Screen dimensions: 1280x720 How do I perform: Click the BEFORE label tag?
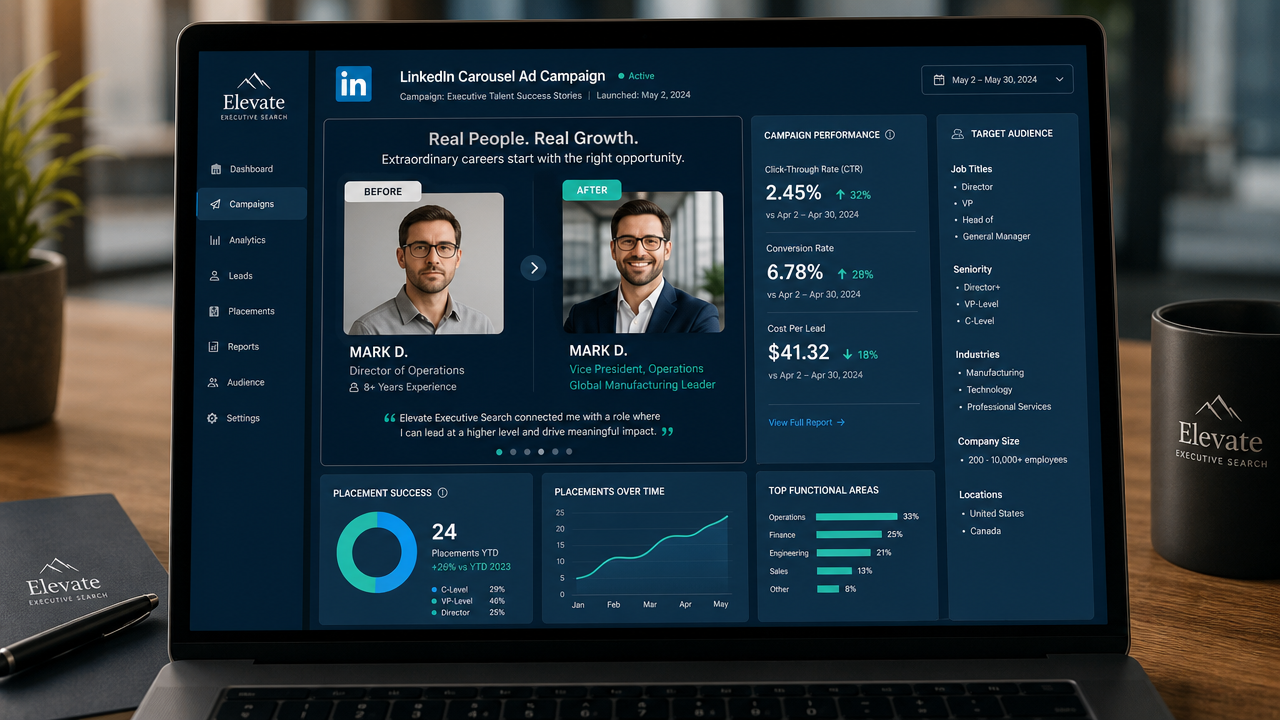(x=383, y=191)
